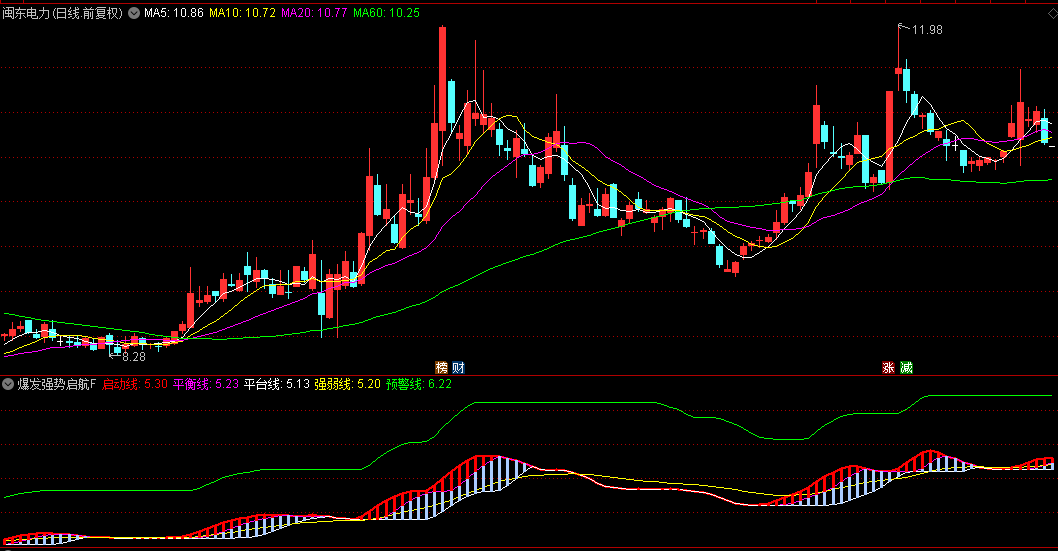The image size is (1058, 551).
Task: Click the indicator name 爆发强势启航F
Action: tap(57, 384)
